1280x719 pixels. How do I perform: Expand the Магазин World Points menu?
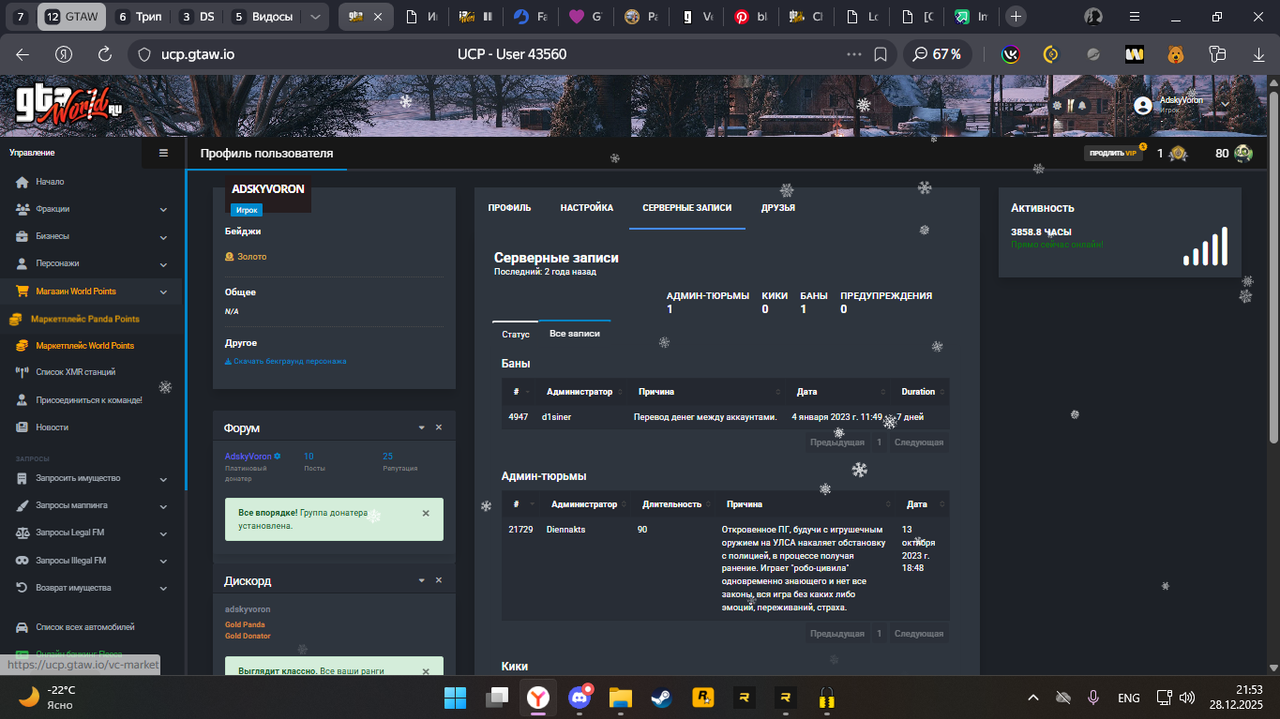(x=92, y=291)
